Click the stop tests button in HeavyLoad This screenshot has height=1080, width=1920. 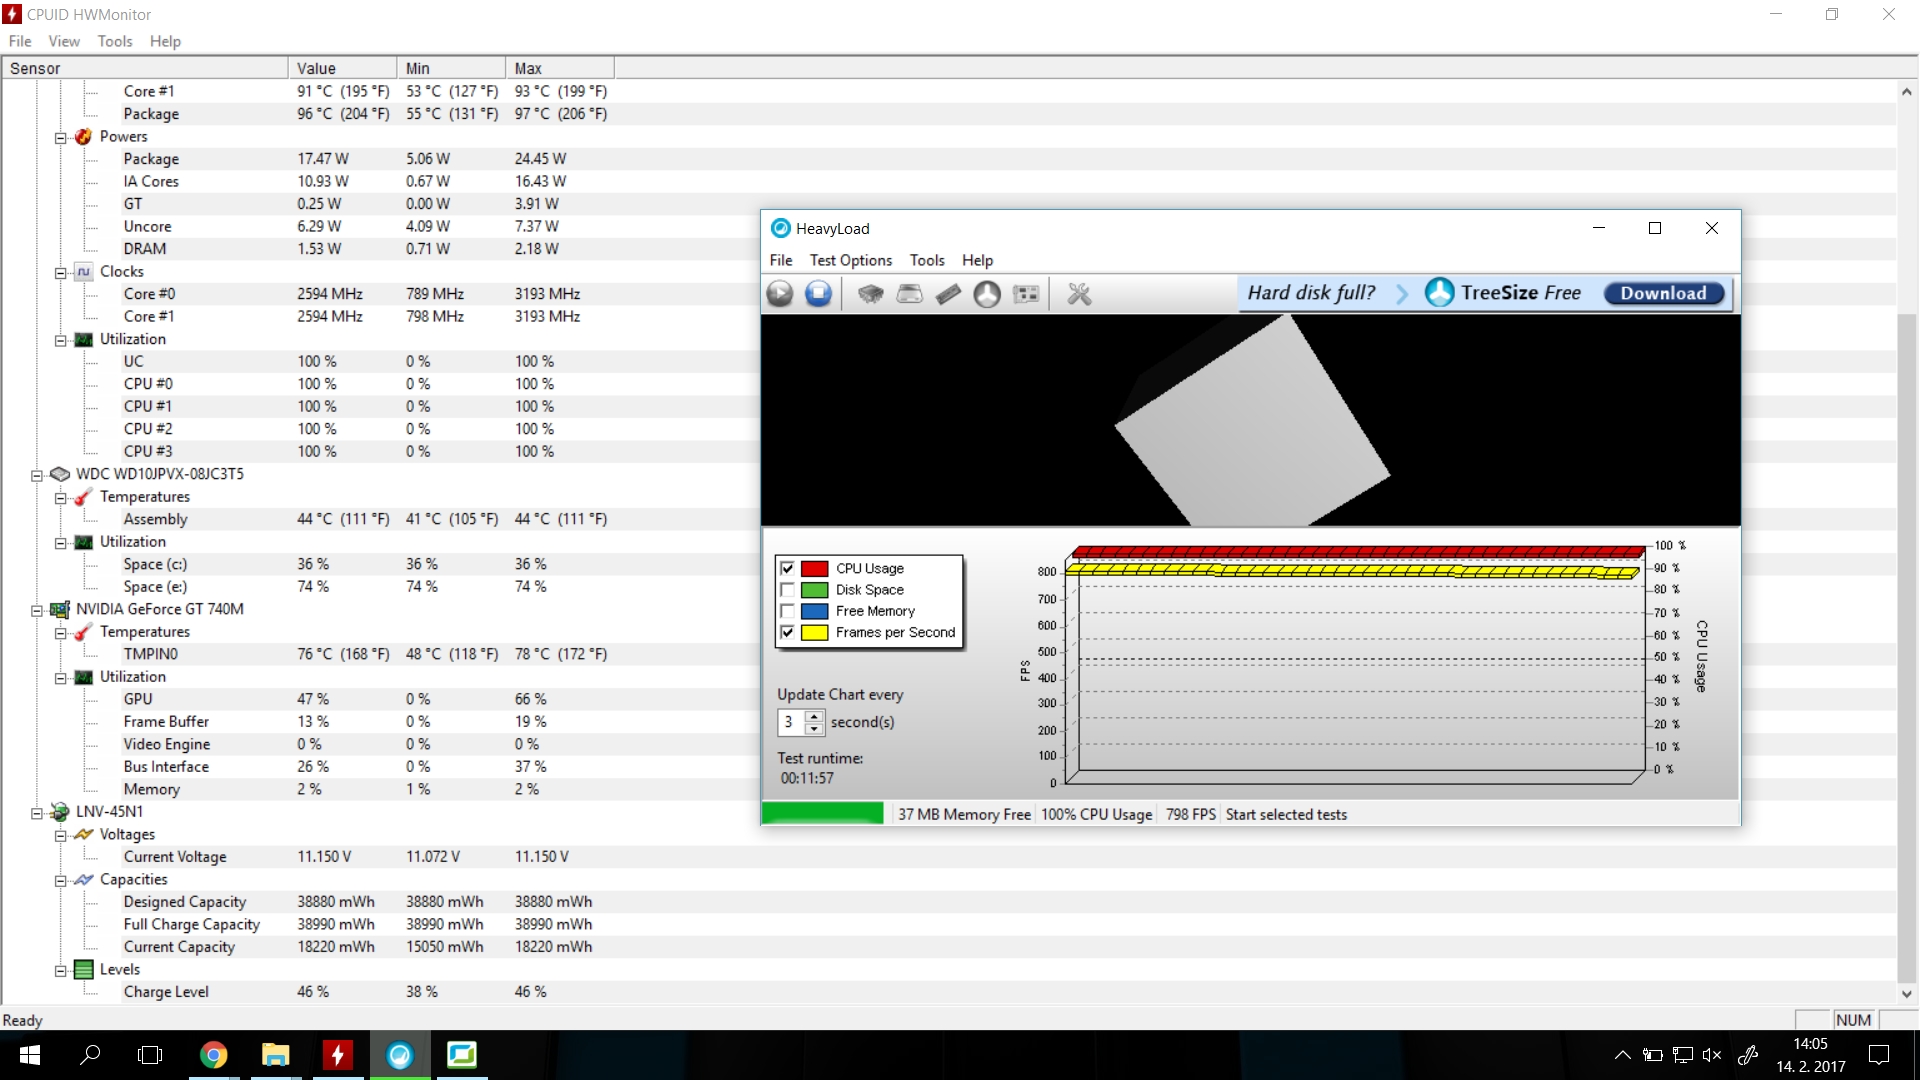818,294
